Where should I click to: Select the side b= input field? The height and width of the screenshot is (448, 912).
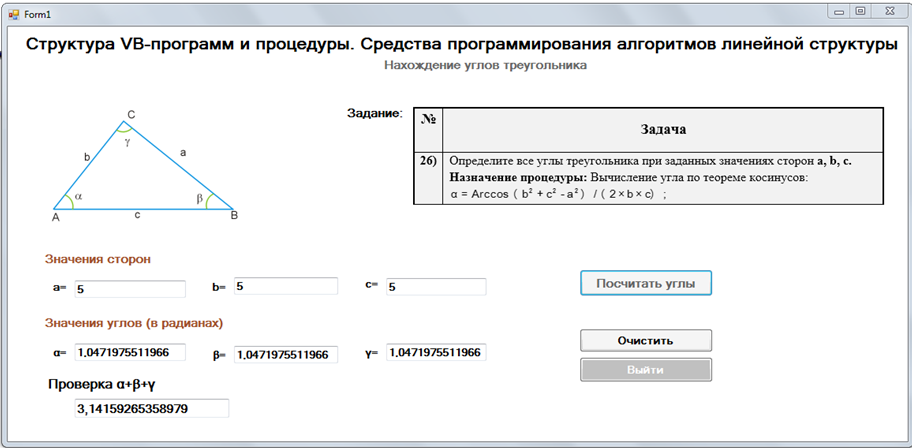pos(284,287)
